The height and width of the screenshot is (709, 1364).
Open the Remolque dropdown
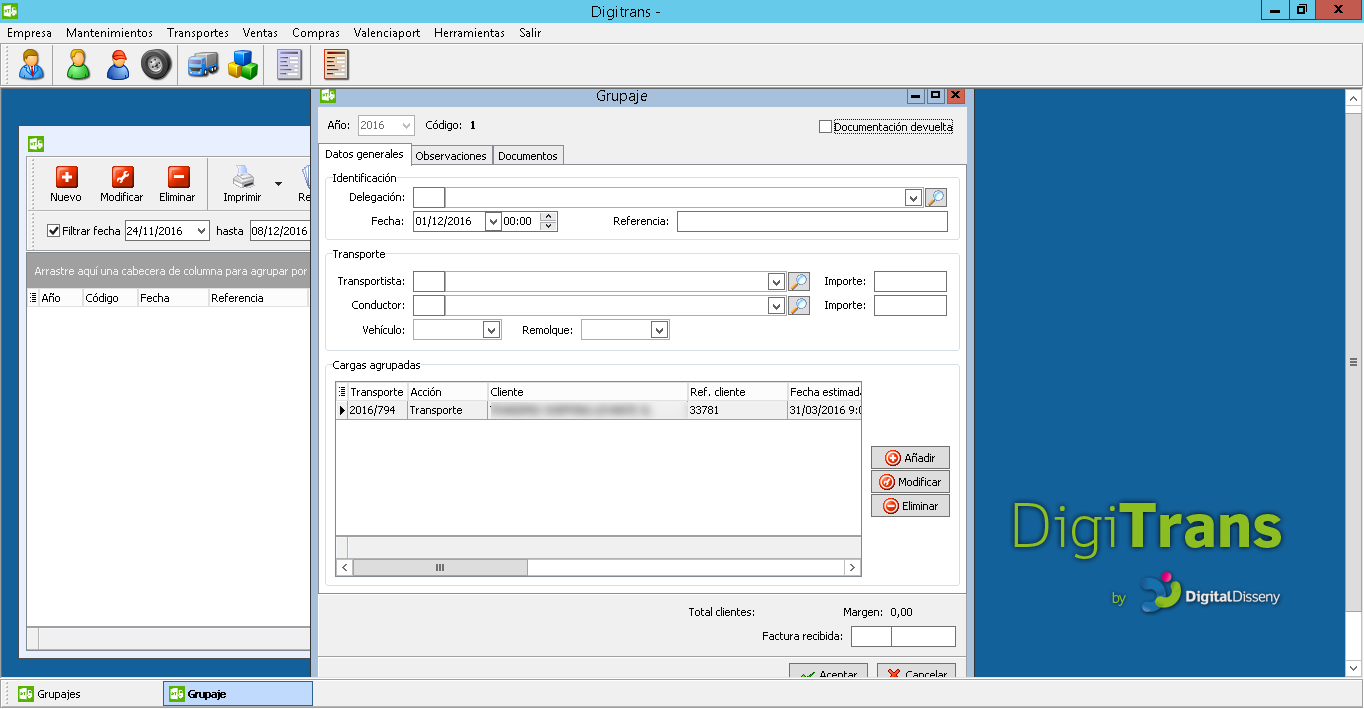coord(659,330)
